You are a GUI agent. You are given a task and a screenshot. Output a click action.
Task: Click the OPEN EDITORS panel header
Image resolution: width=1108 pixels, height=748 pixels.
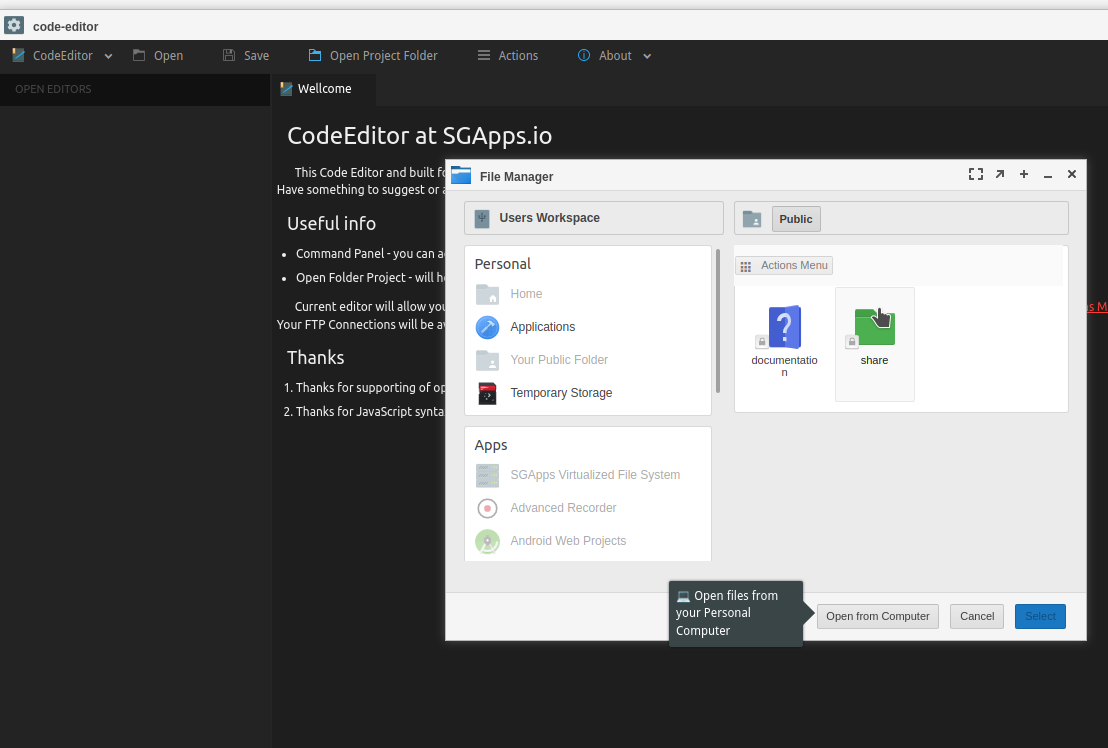(x=134, y=90)
